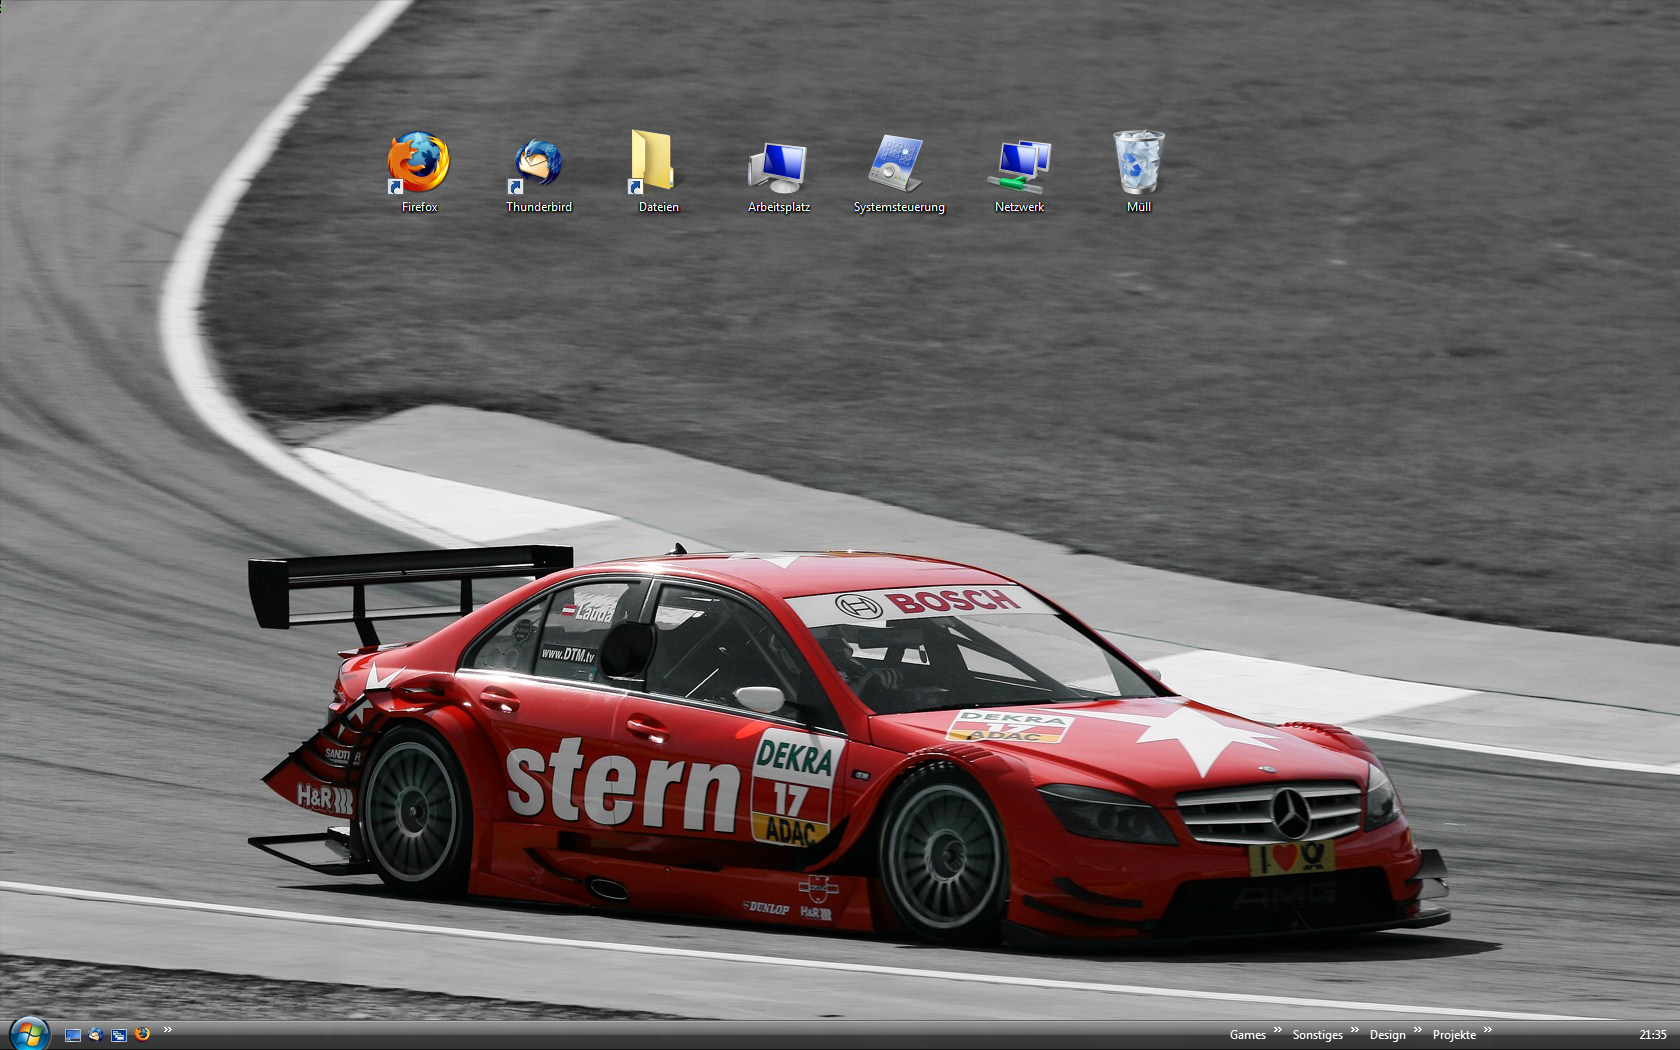The height and width of the screenshot is (1050, 1680).
Task: Click Show Desktop in quick launch
Action: click(x=73, y=1035)
